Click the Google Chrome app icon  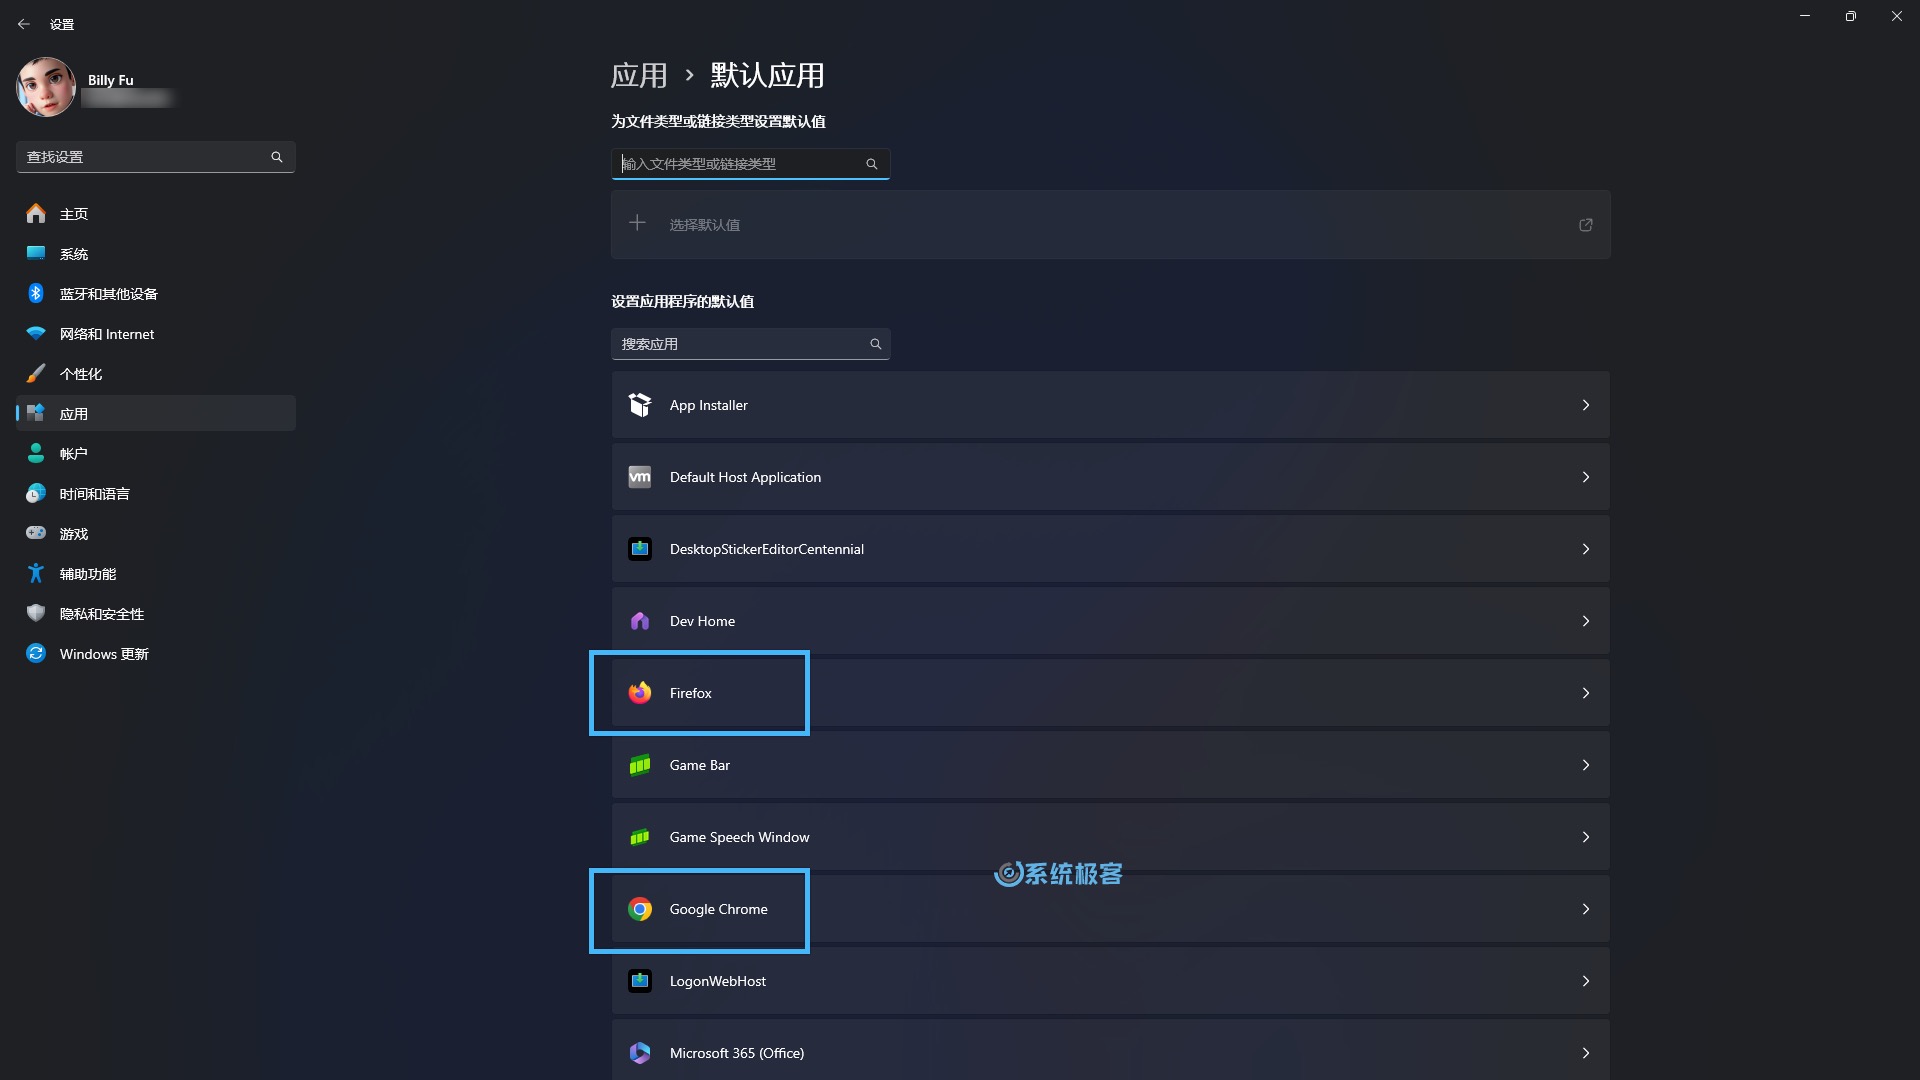640,909
